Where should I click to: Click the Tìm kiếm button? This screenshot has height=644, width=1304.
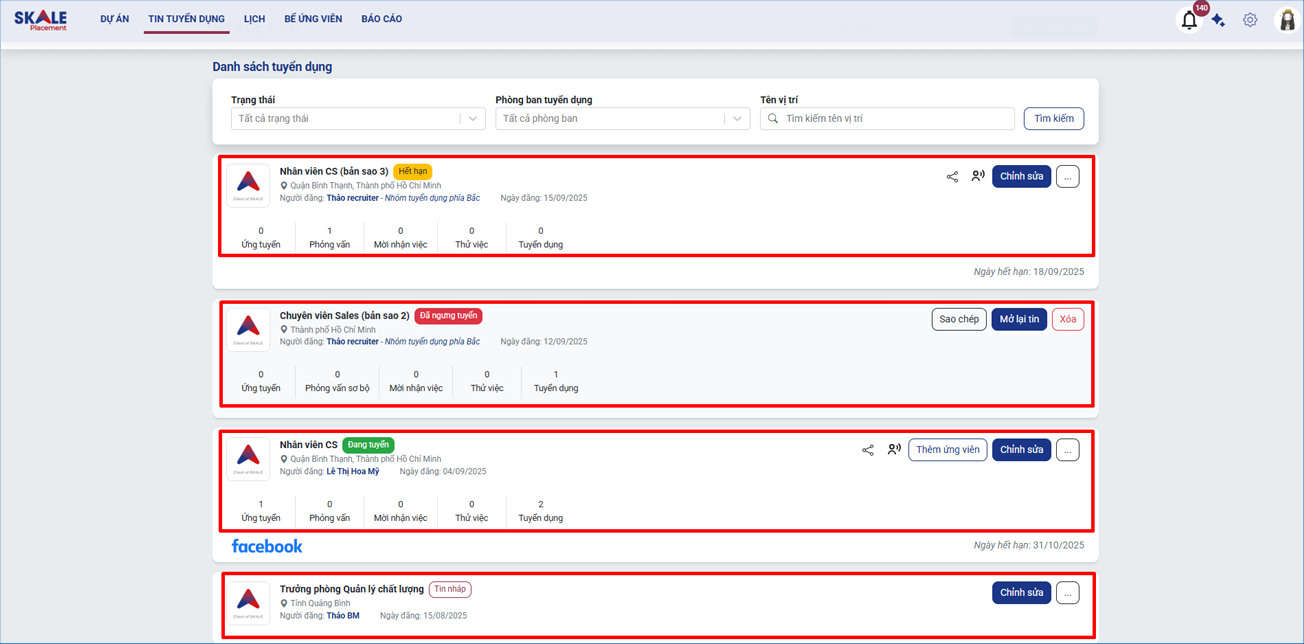pyautogui.click(x=1053, y=119)
